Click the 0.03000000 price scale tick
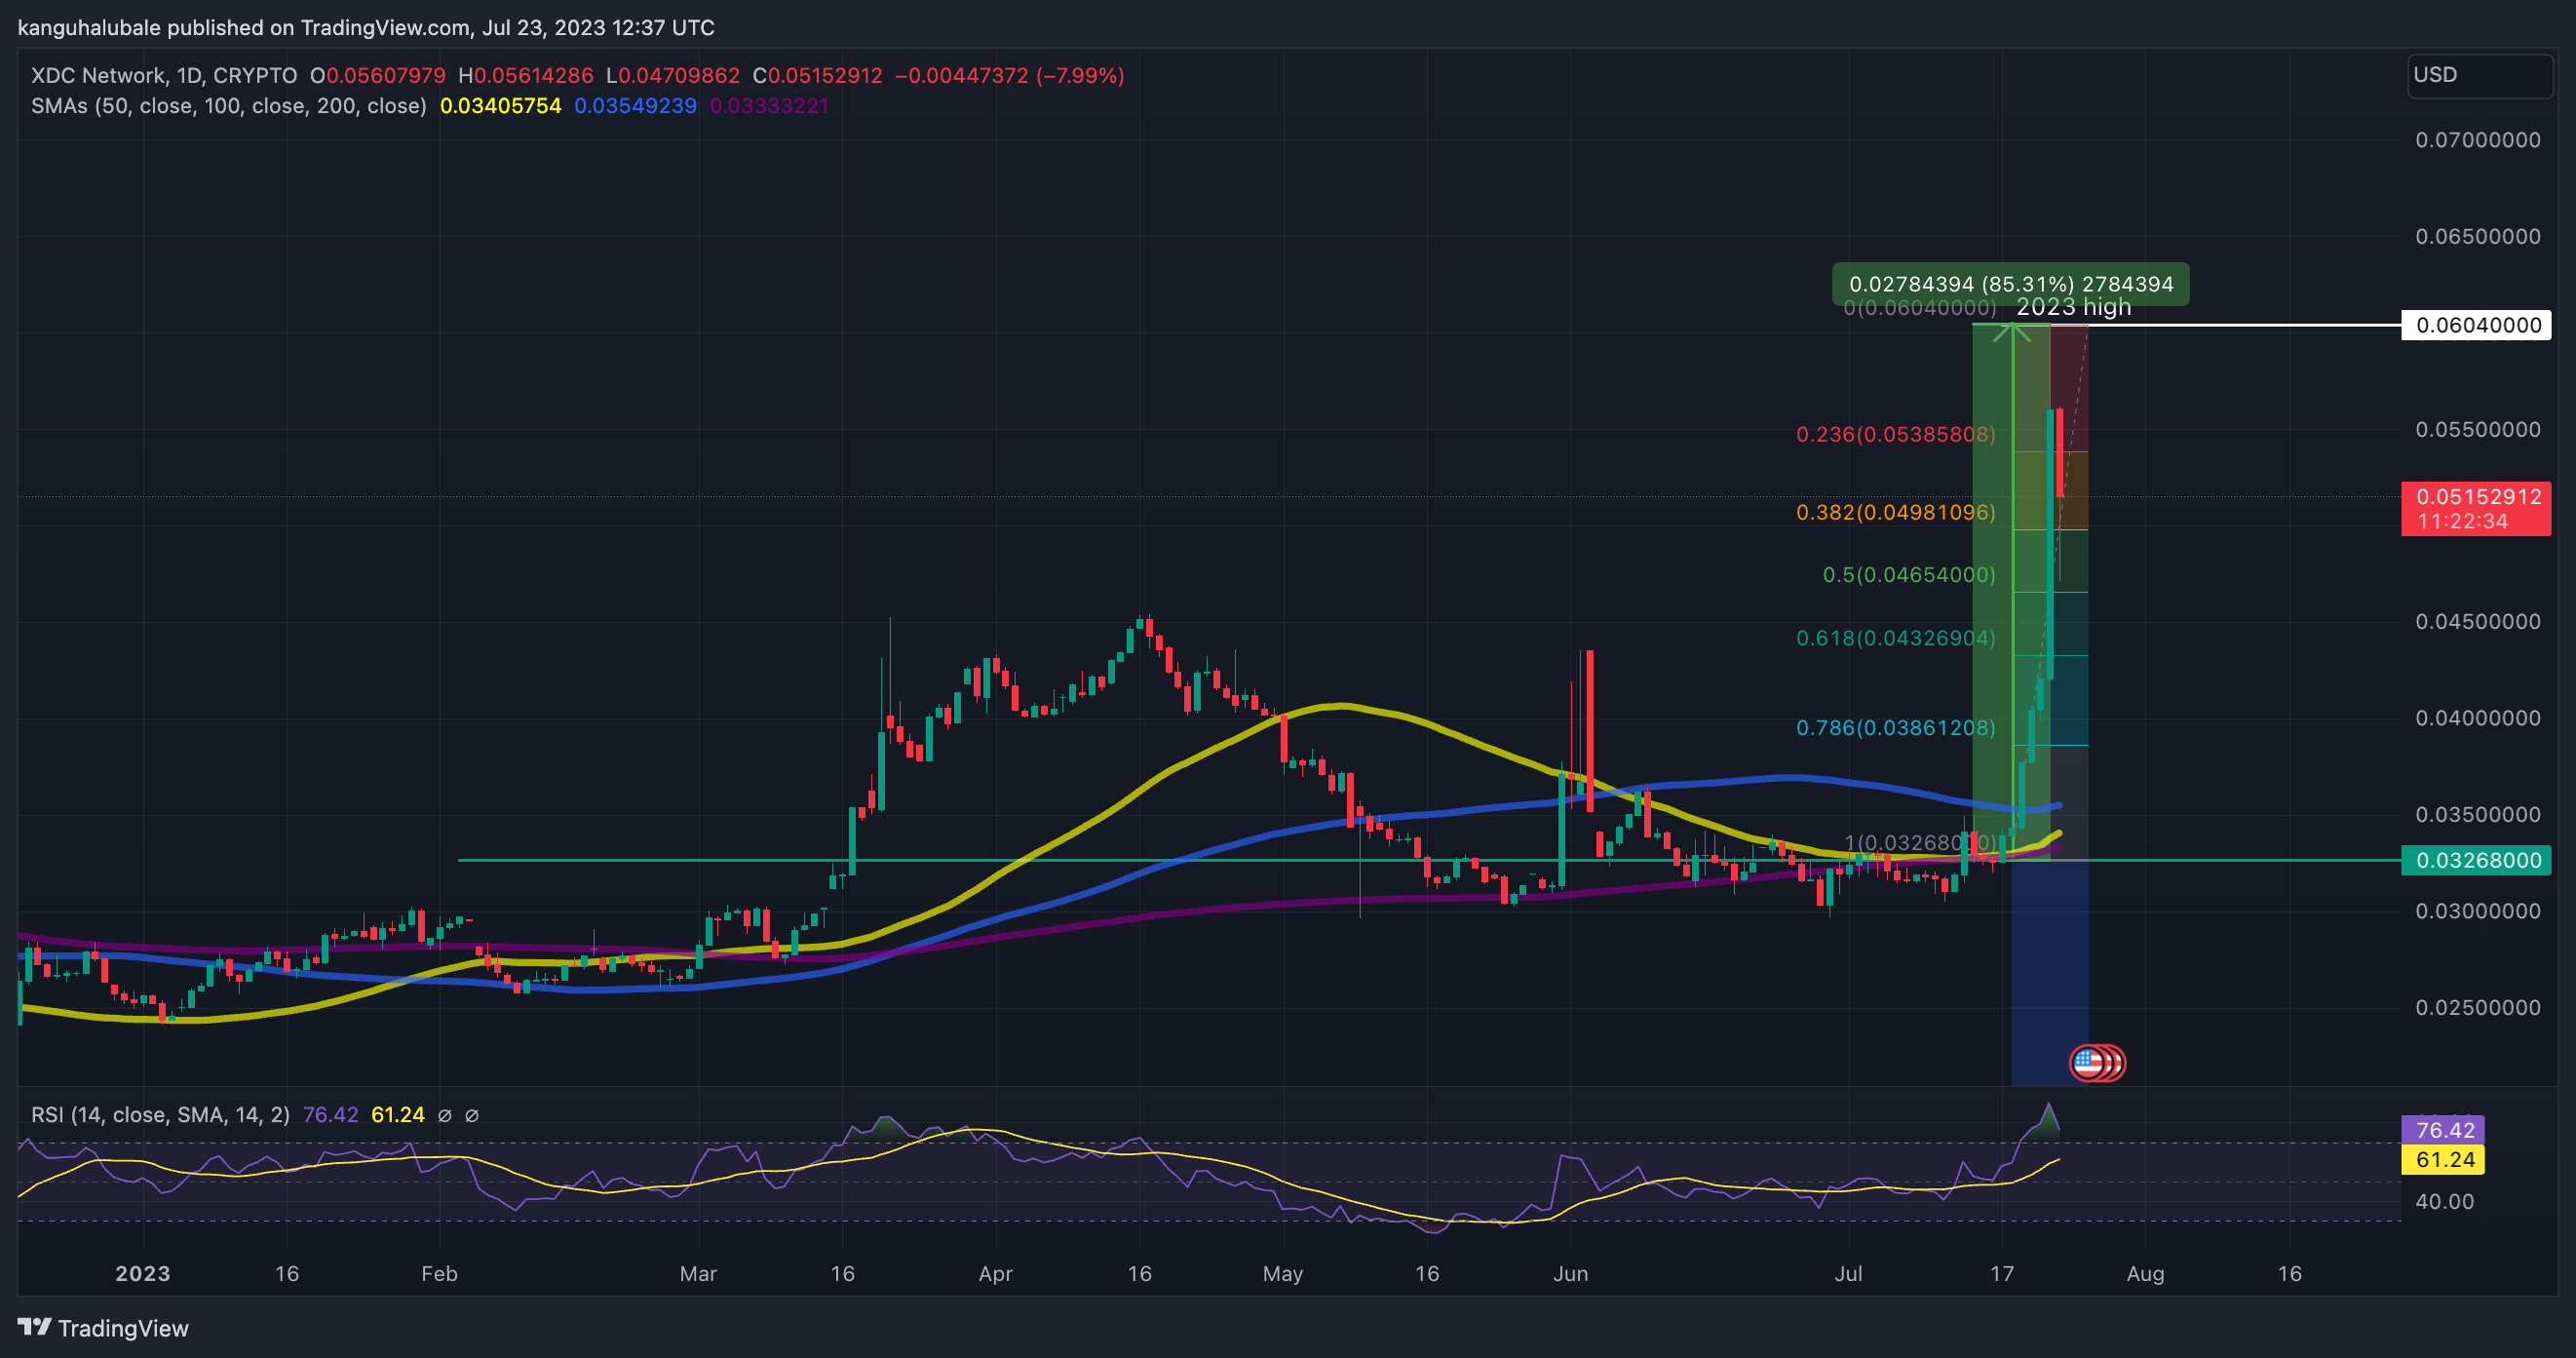Viewport: 2576px width, 1358px height. point(2478,911)
